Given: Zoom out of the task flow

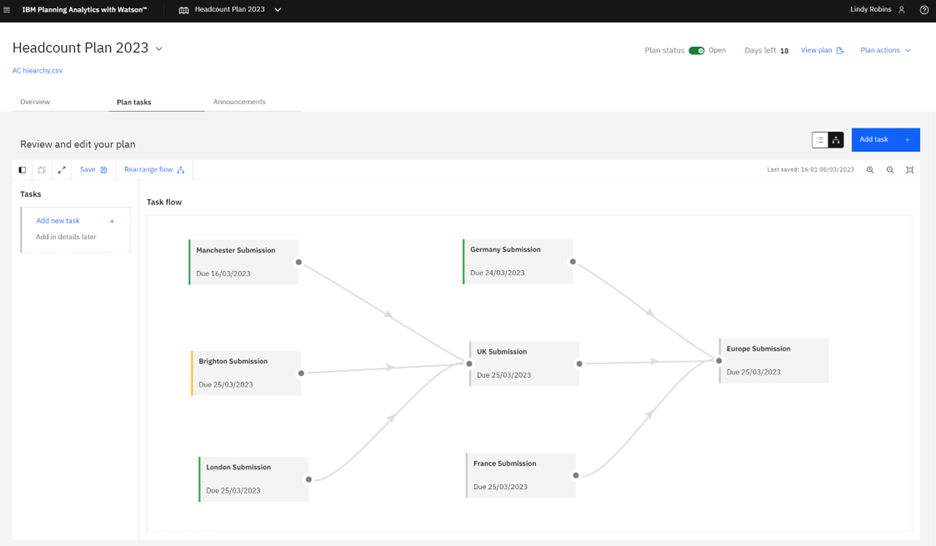Looking at the screenshot, I should click(x=890, y=170).
